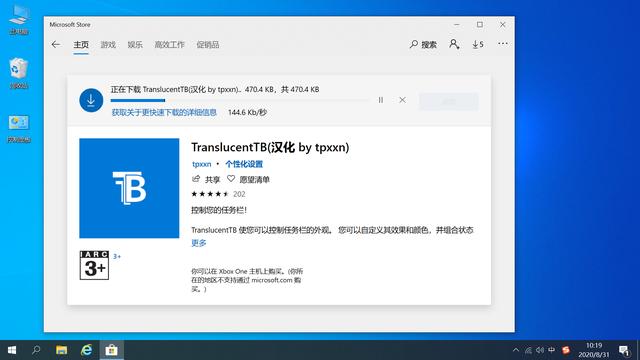
Task: Click the Sogou input tray icon
Action: pos(566,350)
